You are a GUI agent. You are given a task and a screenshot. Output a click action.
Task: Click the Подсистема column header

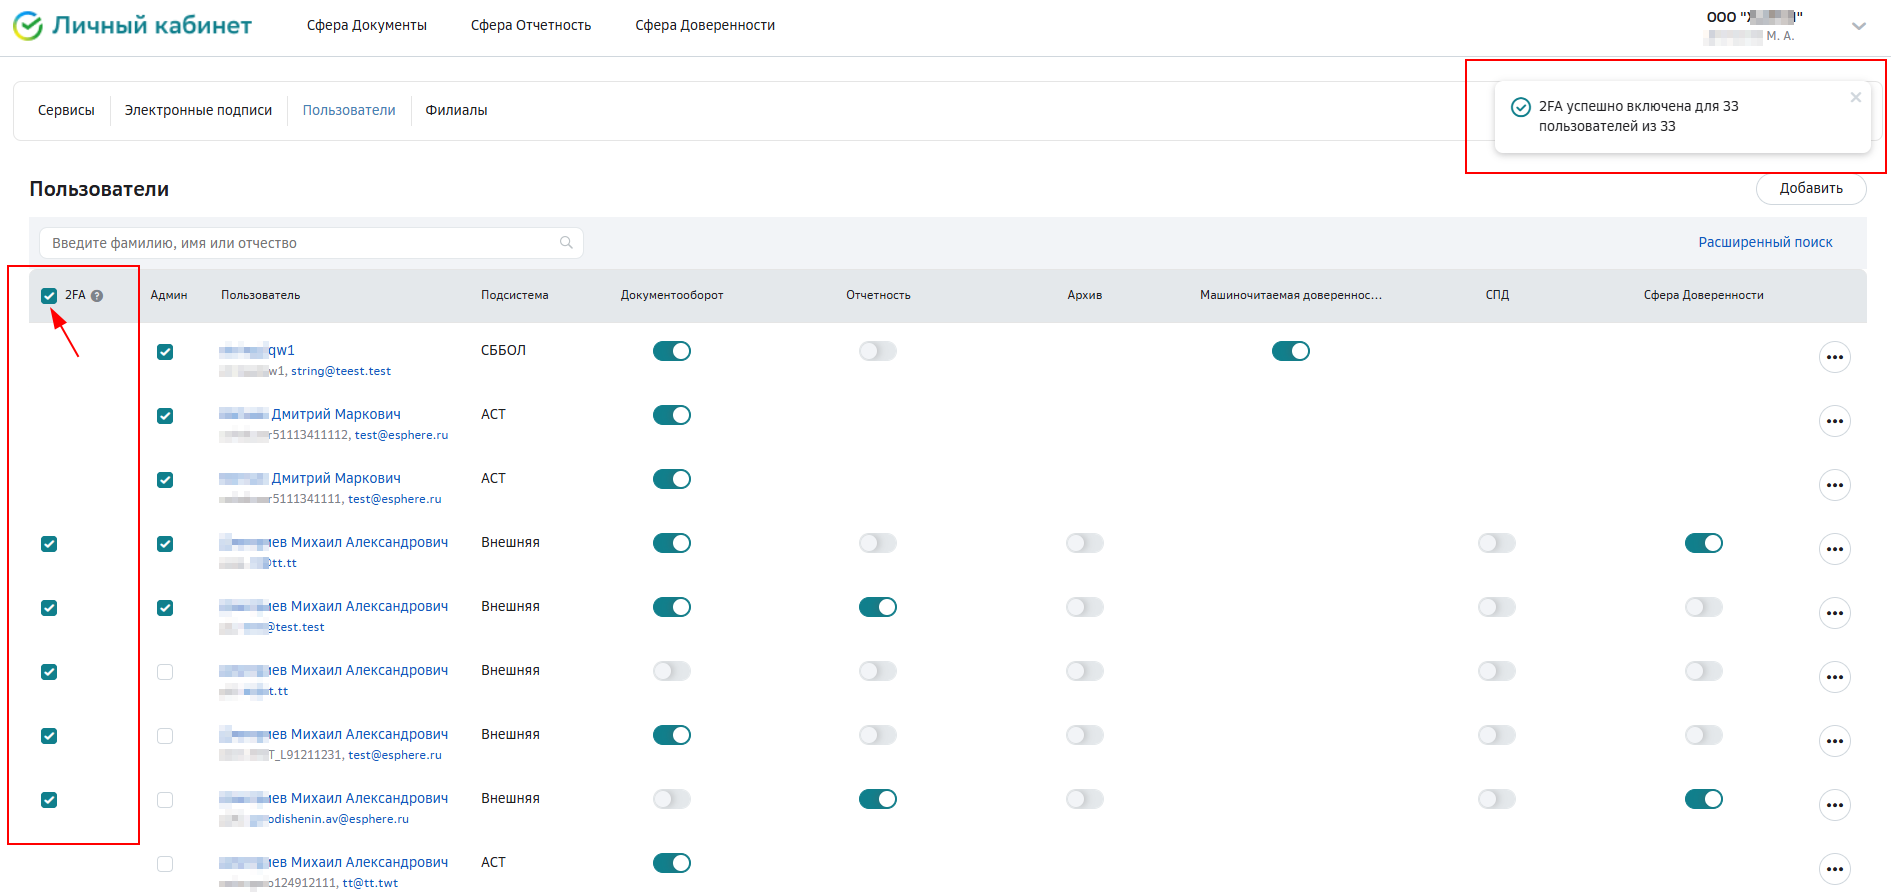pyautogui.click(x=515, y=296)
